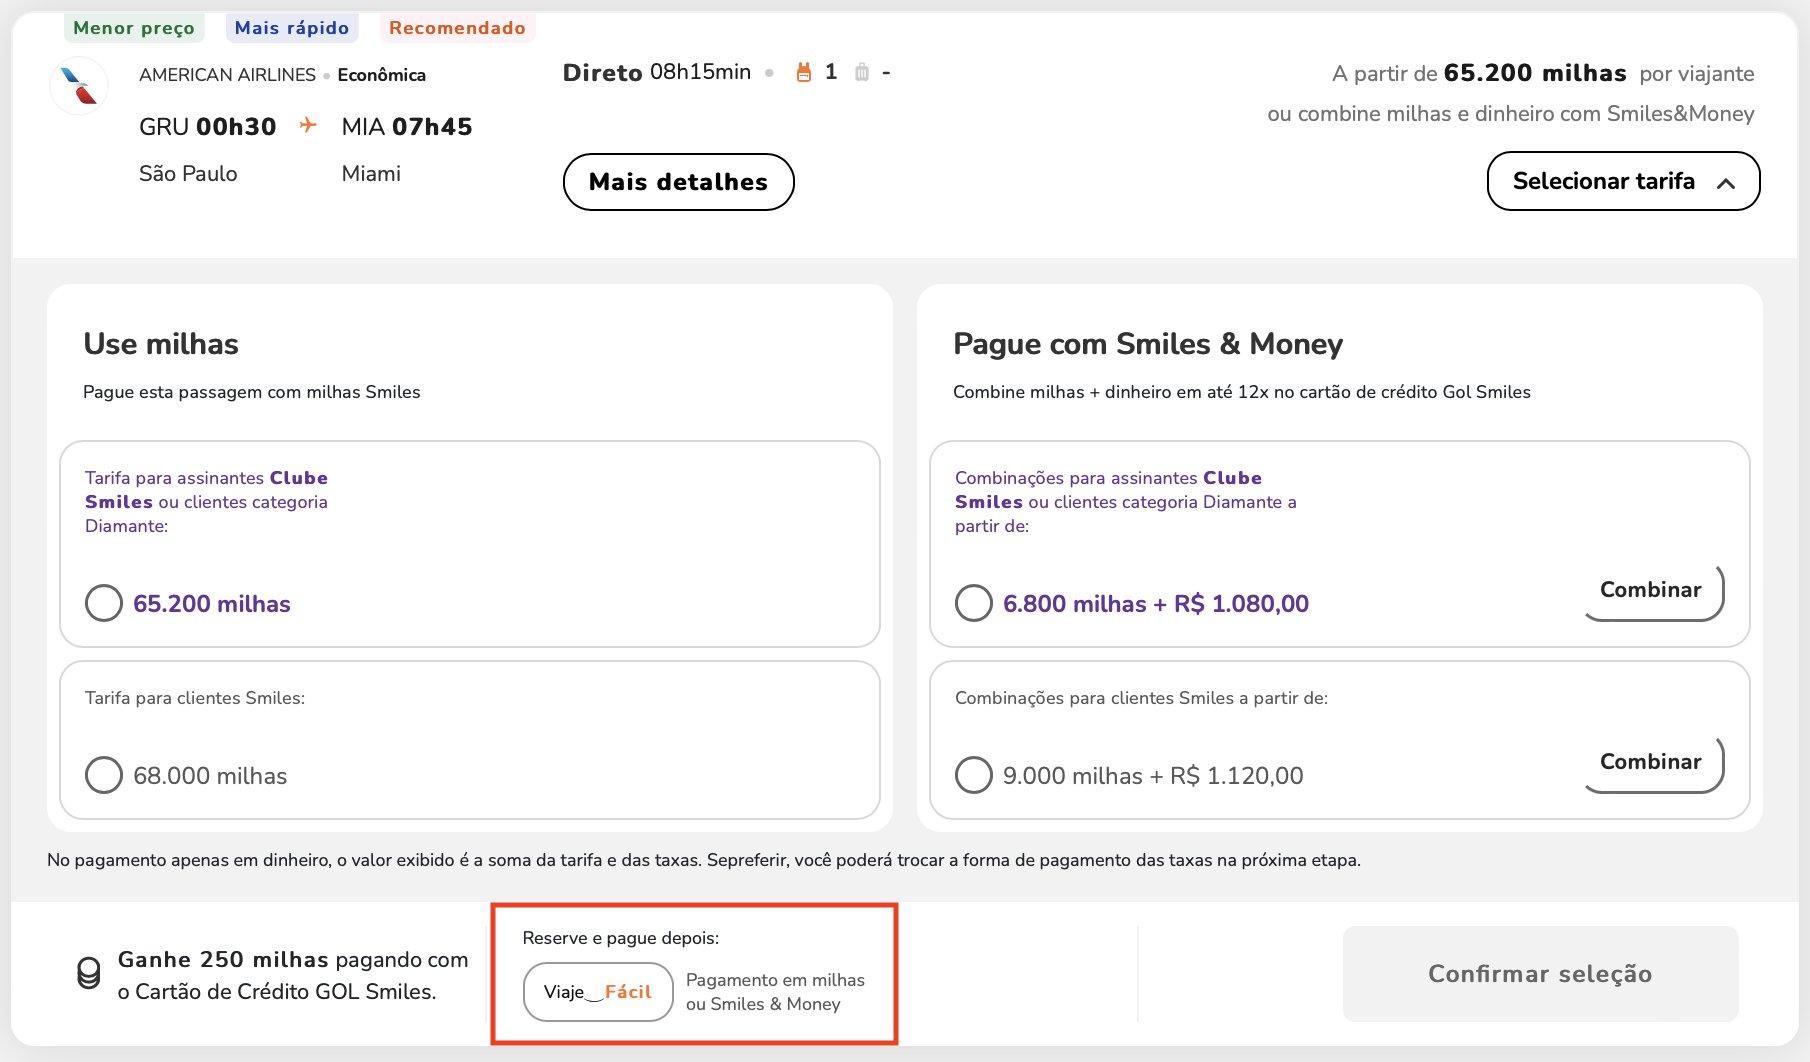
Task: Click the Pague esta passagem com milhas Smiles text
Action: click(x=252, y=392)
